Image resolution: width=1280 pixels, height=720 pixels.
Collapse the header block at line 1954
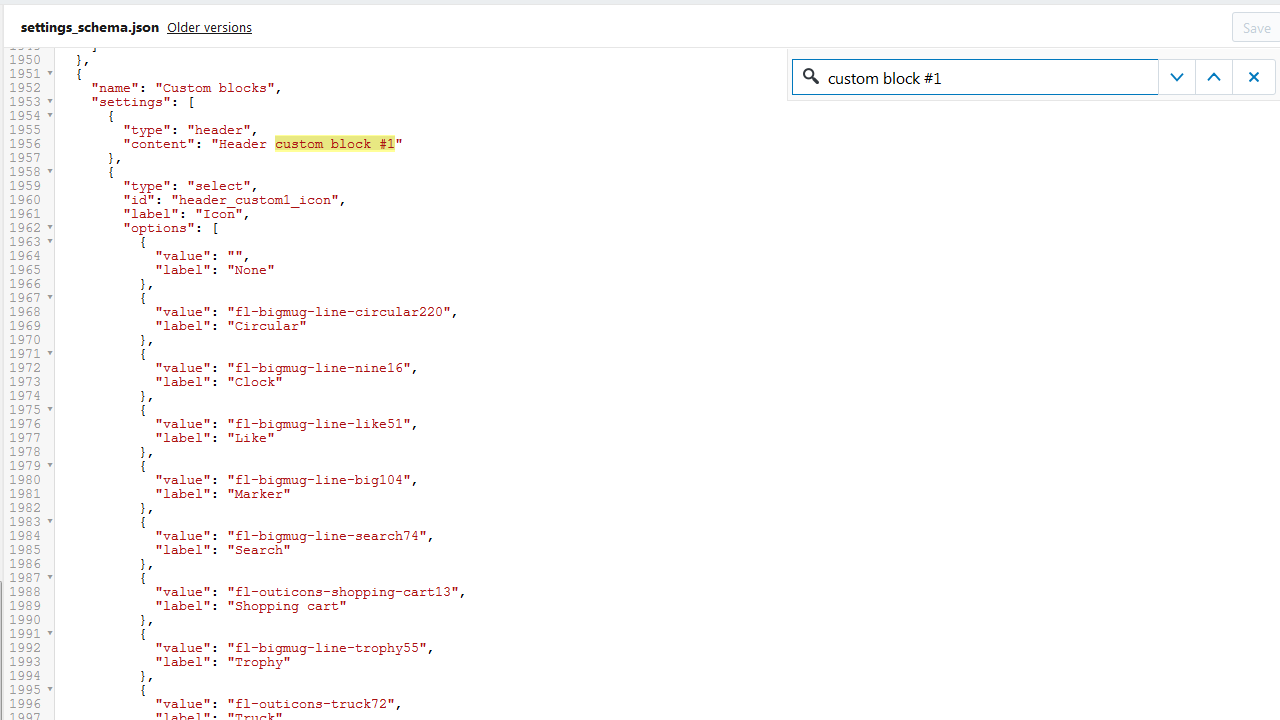pyautogui.click(x=51, y=115)
